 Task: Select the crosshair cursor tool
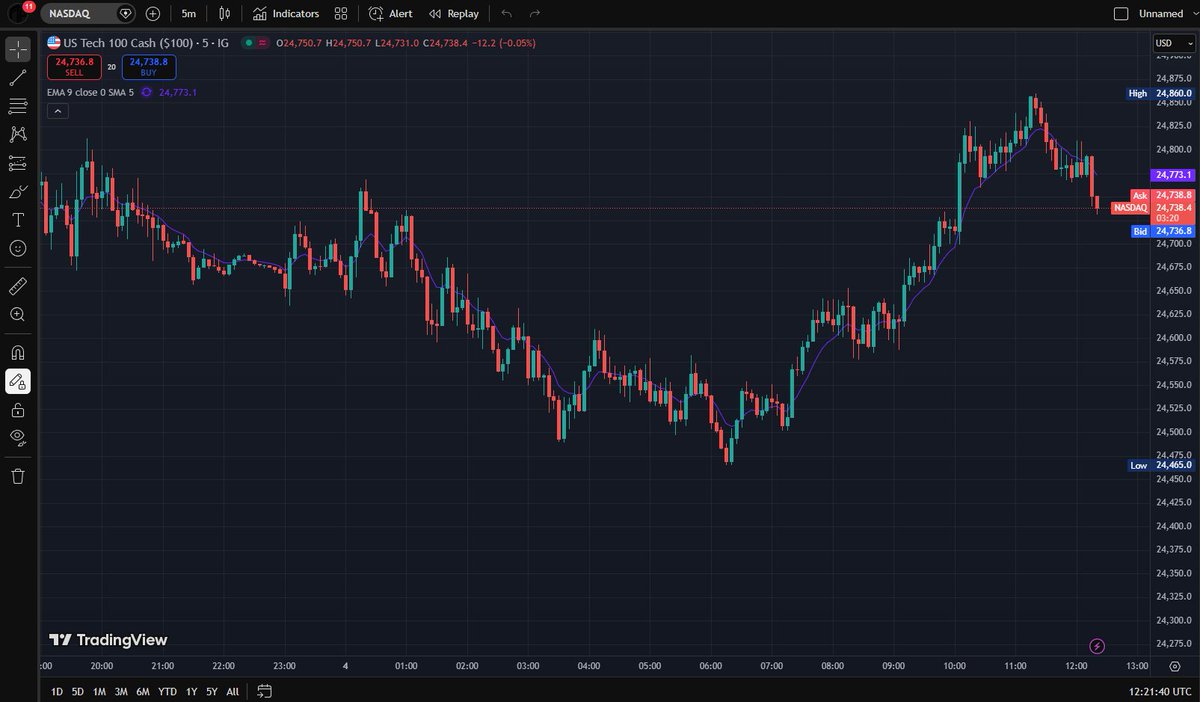point(18,49)
